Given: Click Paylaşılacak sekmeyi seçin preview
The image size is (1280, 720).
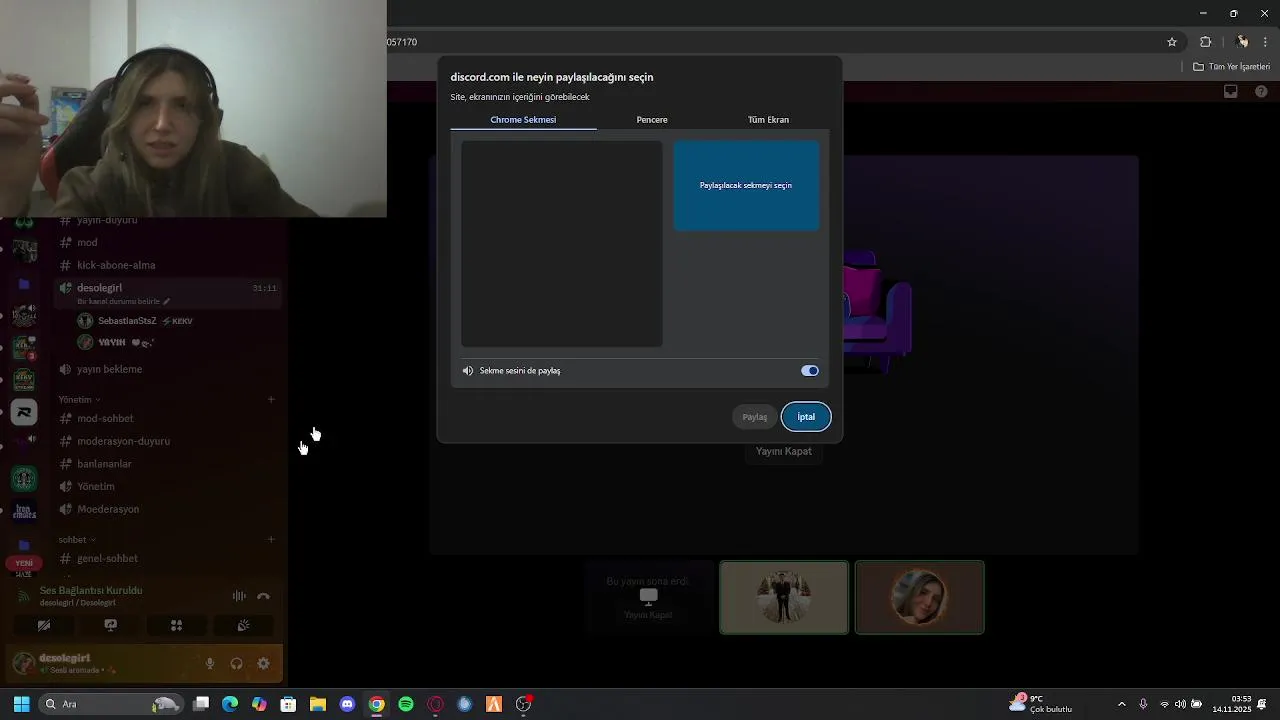Looking at the screenshot, I should tap(746, 185).
